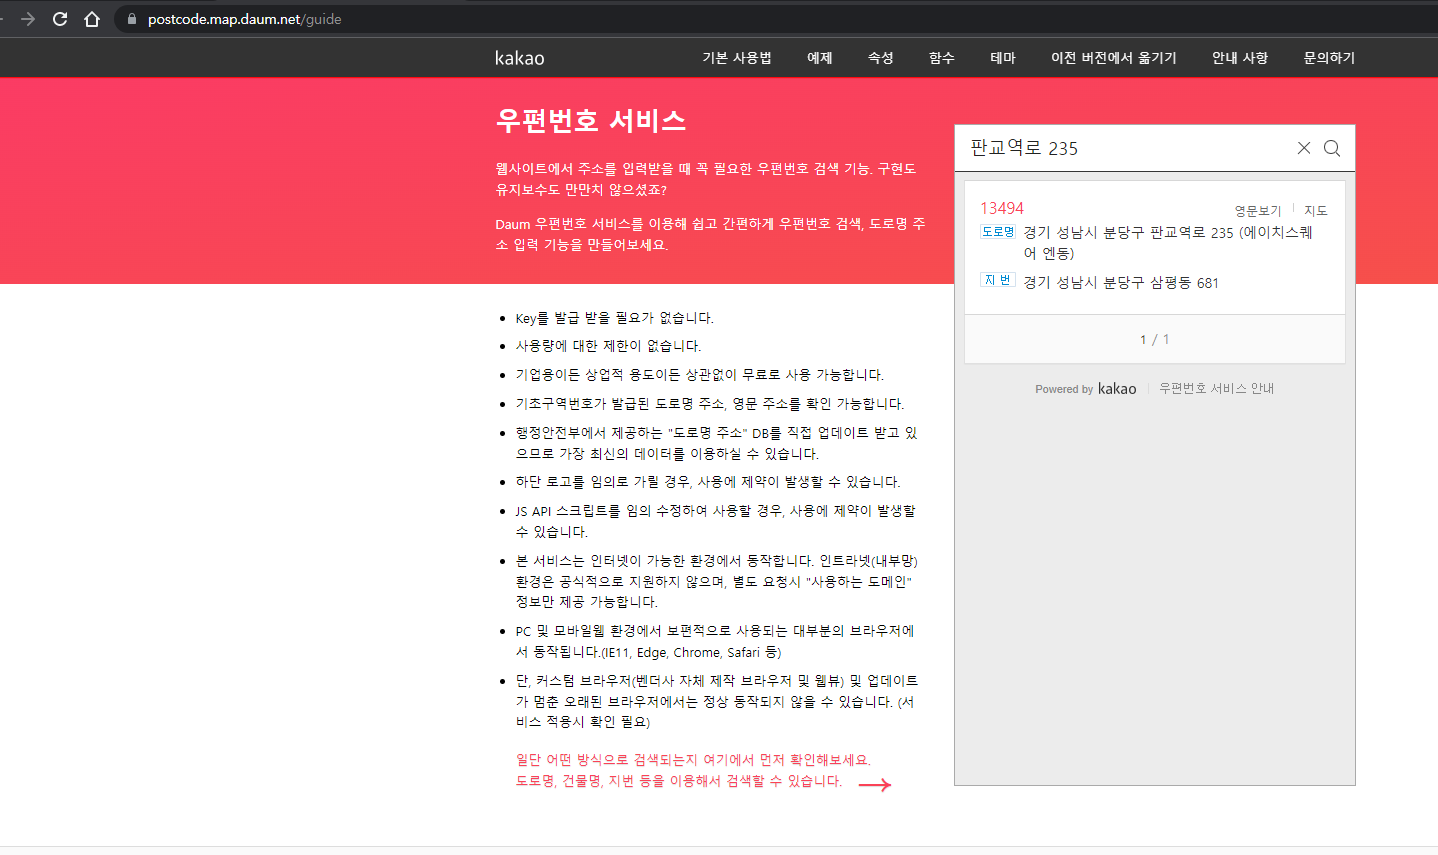Open the 예제 menu item
The width and height of the screenshot is (1438, 855).
point(820,58)
